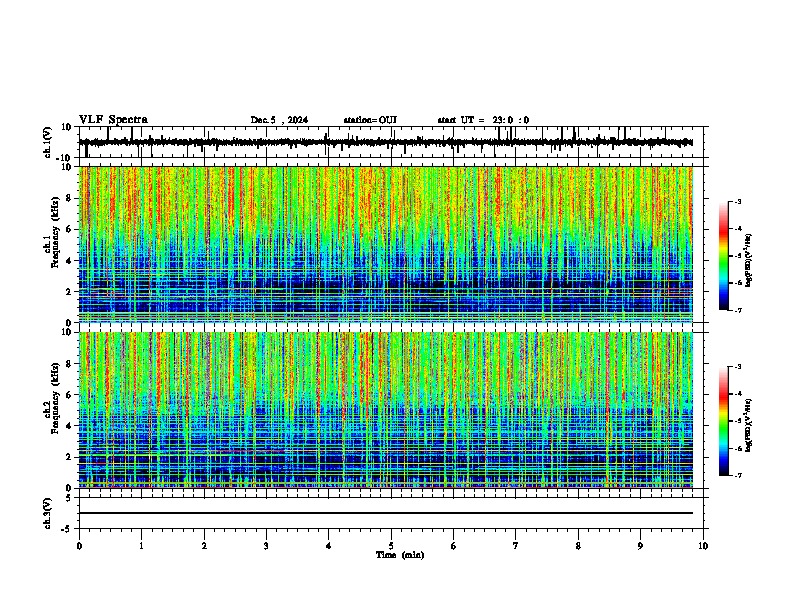The width and height of the screenshot is (792, 612).
Task: Click the 'ch.3(V)' axis label
Action: [x=49, y=513]
